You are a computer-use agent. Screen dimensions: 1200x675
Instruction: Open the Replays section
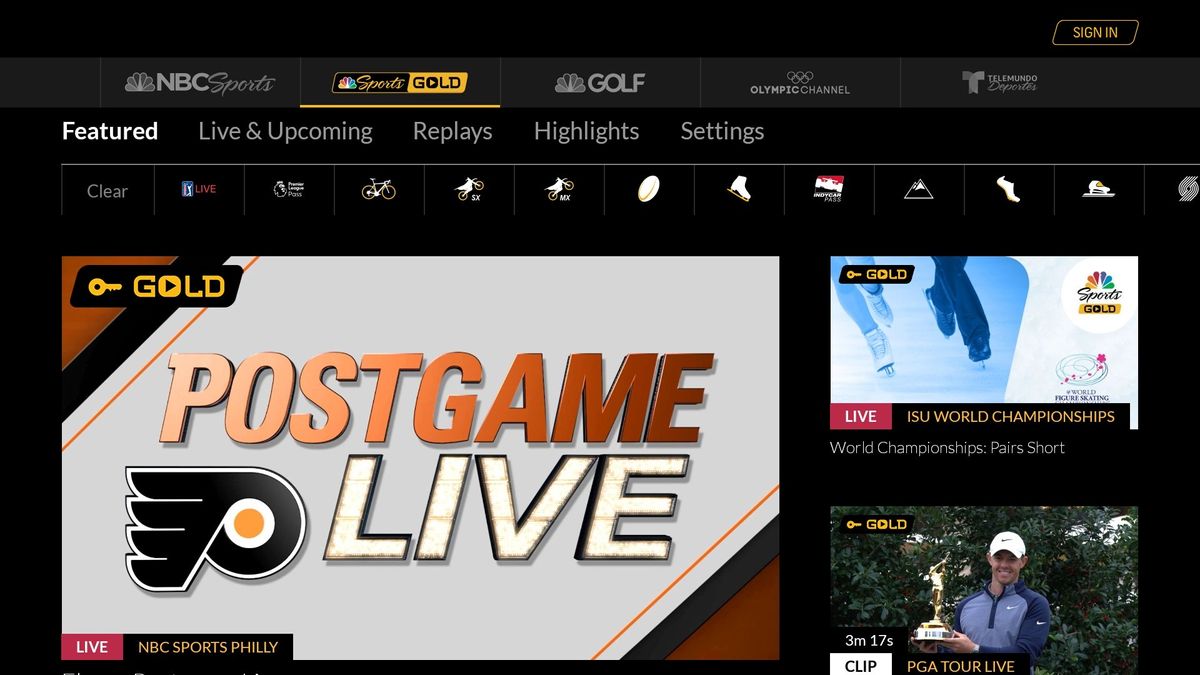tap(452, 131)
